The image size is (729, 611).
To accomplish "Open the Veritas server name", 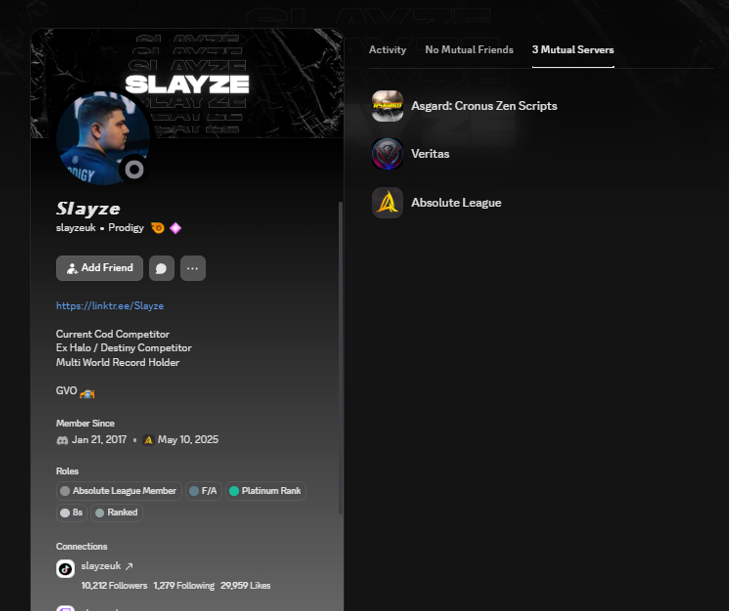I will [x=430, y=154].
